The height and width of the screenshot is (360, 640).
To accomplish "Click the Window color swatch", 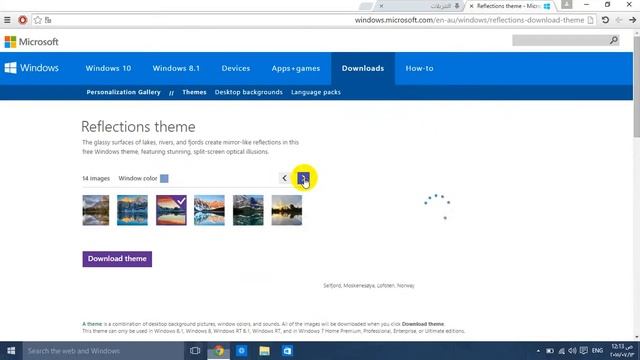I will point(164,178).
